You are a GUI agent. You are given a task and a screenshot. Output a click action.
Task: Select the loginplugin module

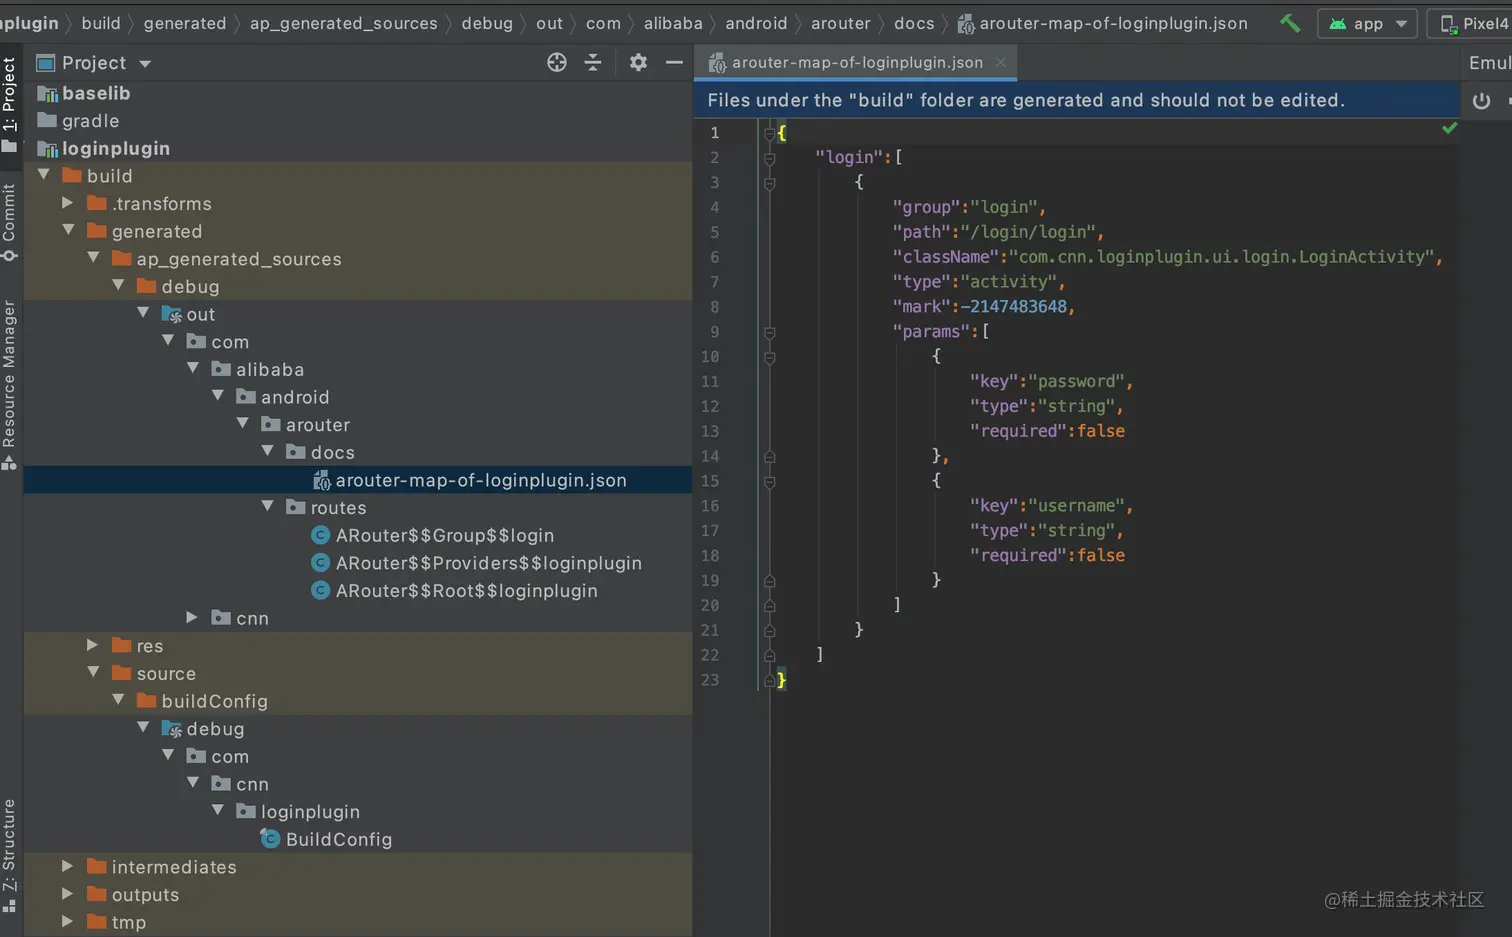(x=115, y=148)
